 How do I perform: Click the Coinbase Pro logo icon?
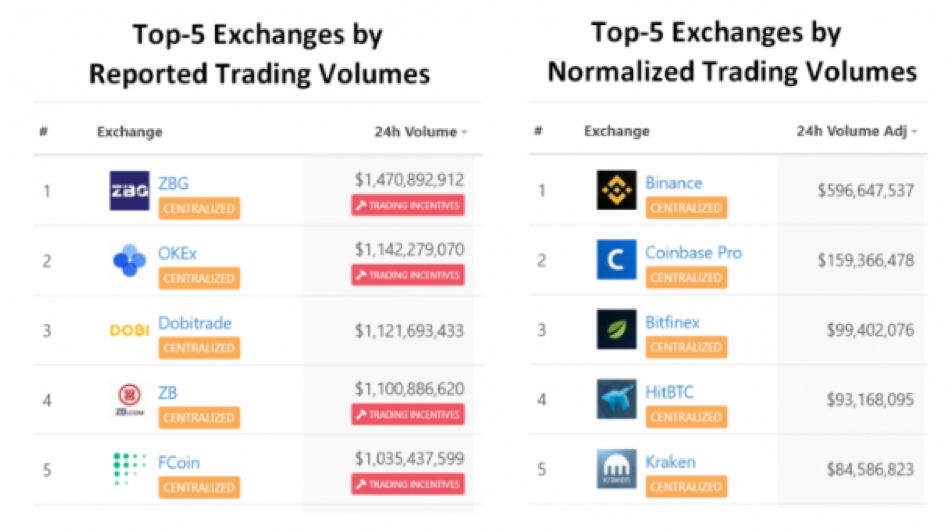click(616, 260)
